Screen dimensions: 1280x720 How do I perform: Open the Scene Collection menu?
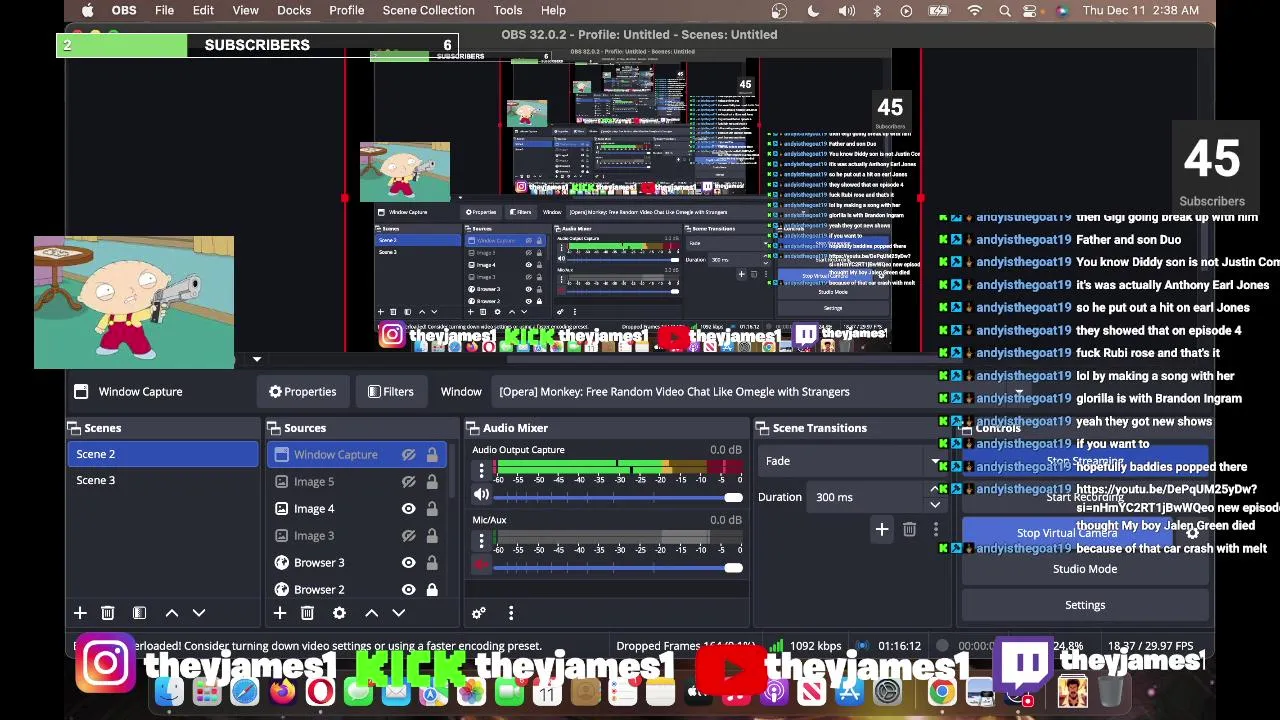coord(428,10)
